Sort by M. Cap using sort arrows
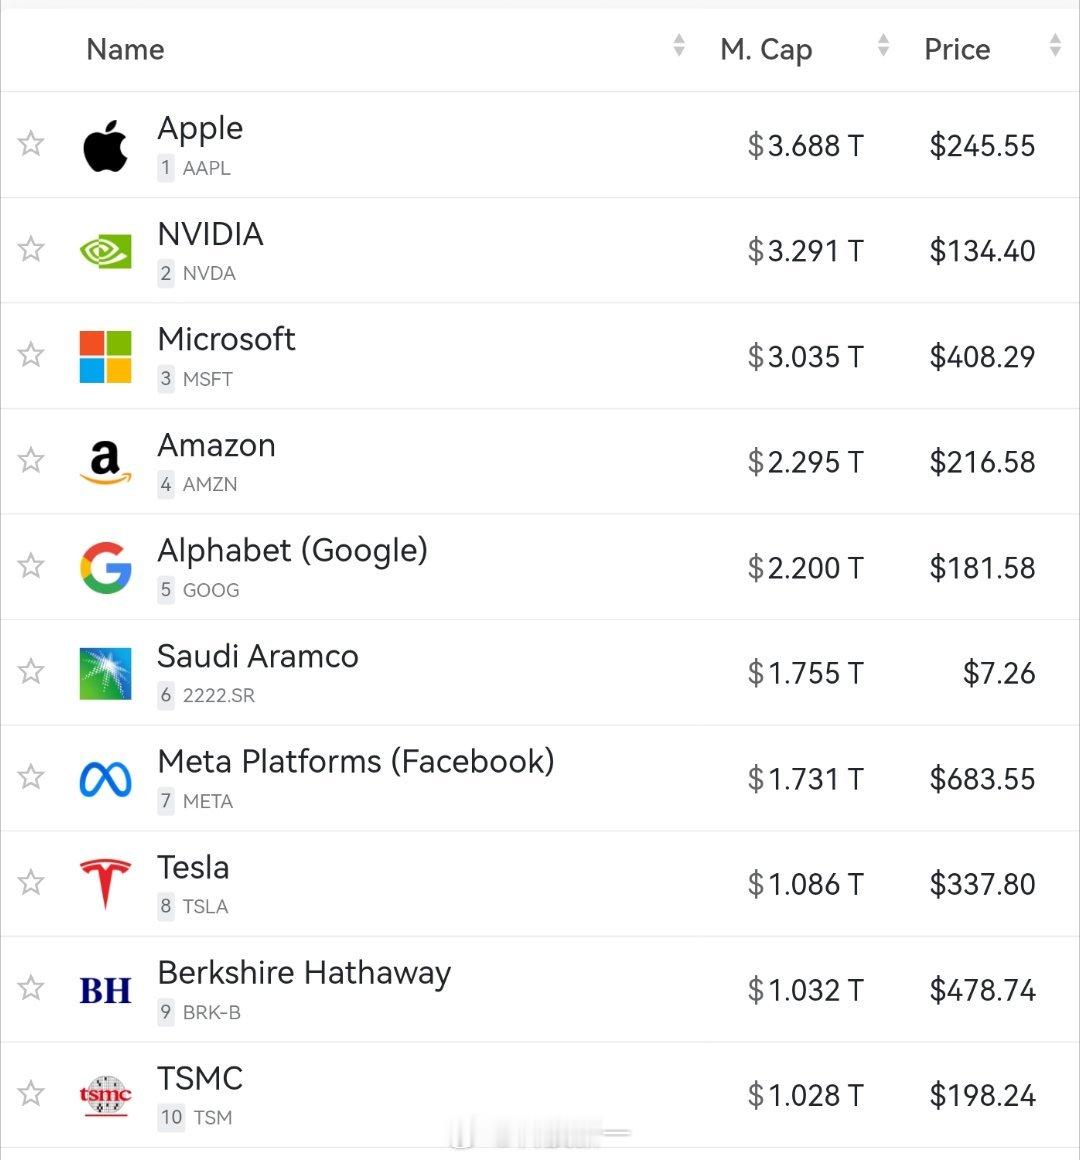This screenshot has height=1160, width=1080. 882,45
